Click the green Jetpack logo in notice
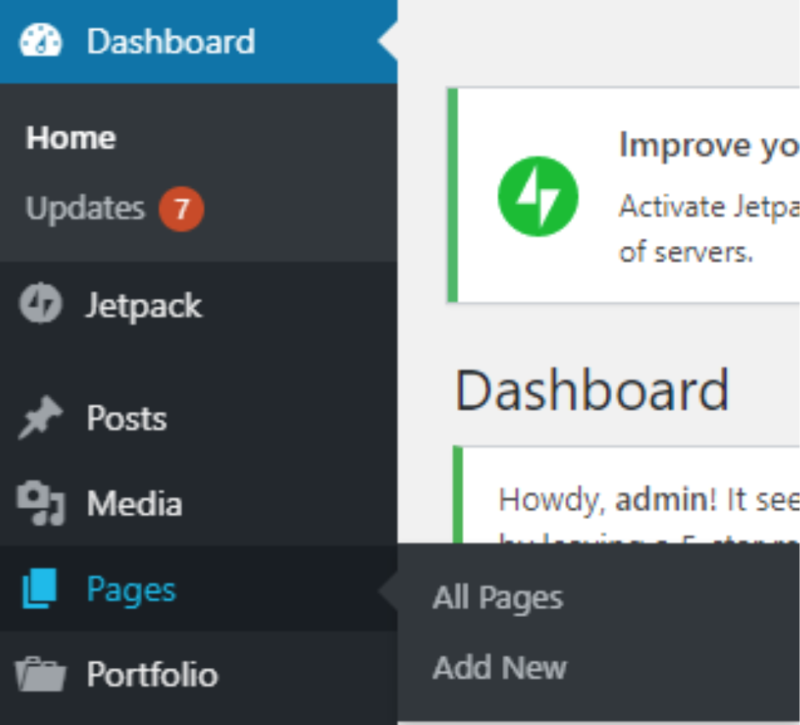Viewport: 800px width, 725px height. click(x=538, y=196)
